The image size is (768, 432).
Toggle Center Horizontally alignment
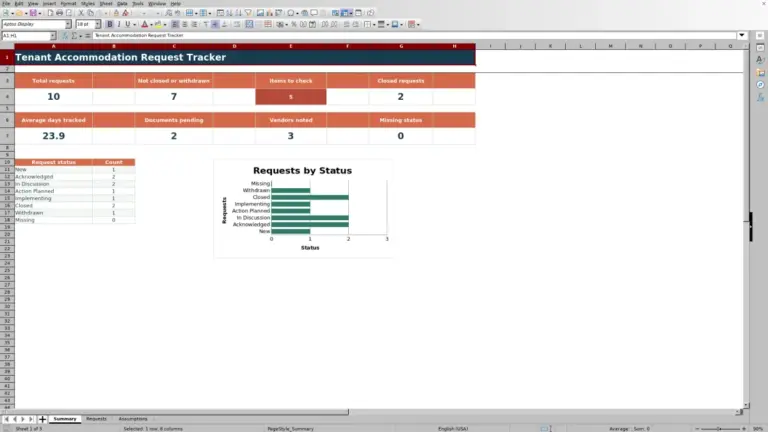point(185,24)
